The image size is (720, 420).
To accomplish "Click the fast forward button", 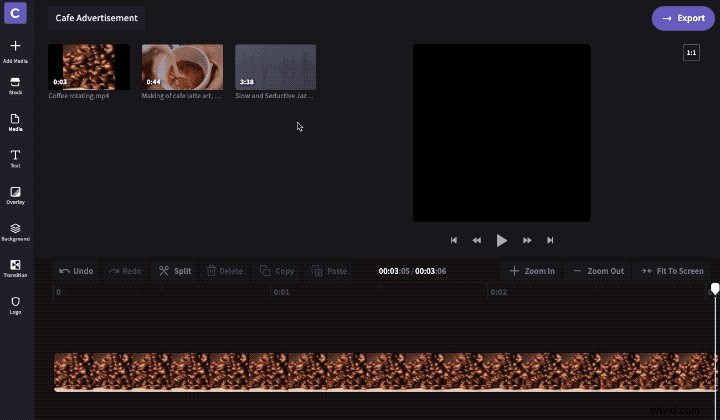I will point(527,240).
